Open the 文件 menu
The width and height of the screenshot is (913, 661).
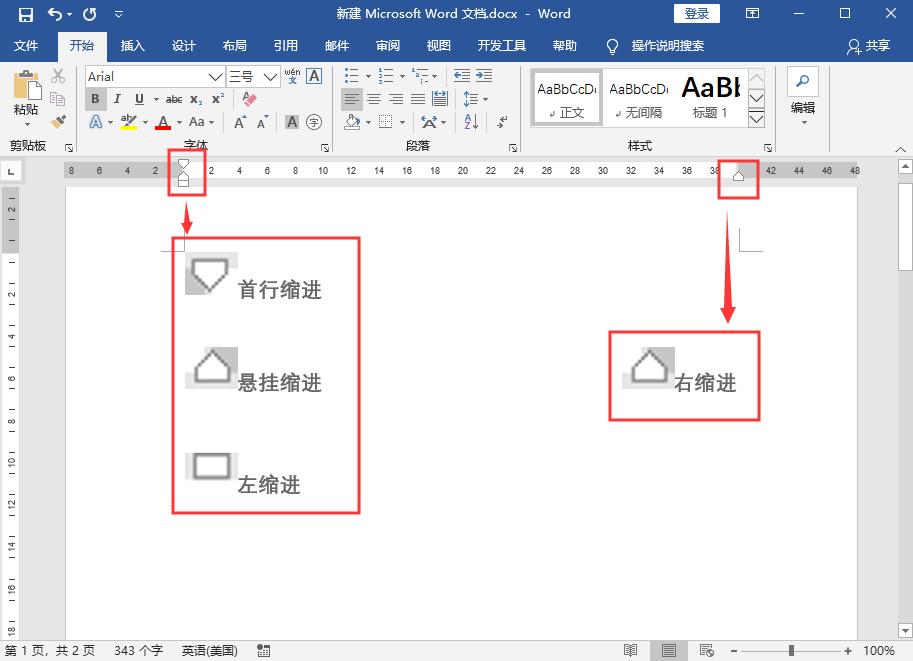[27, 45]
